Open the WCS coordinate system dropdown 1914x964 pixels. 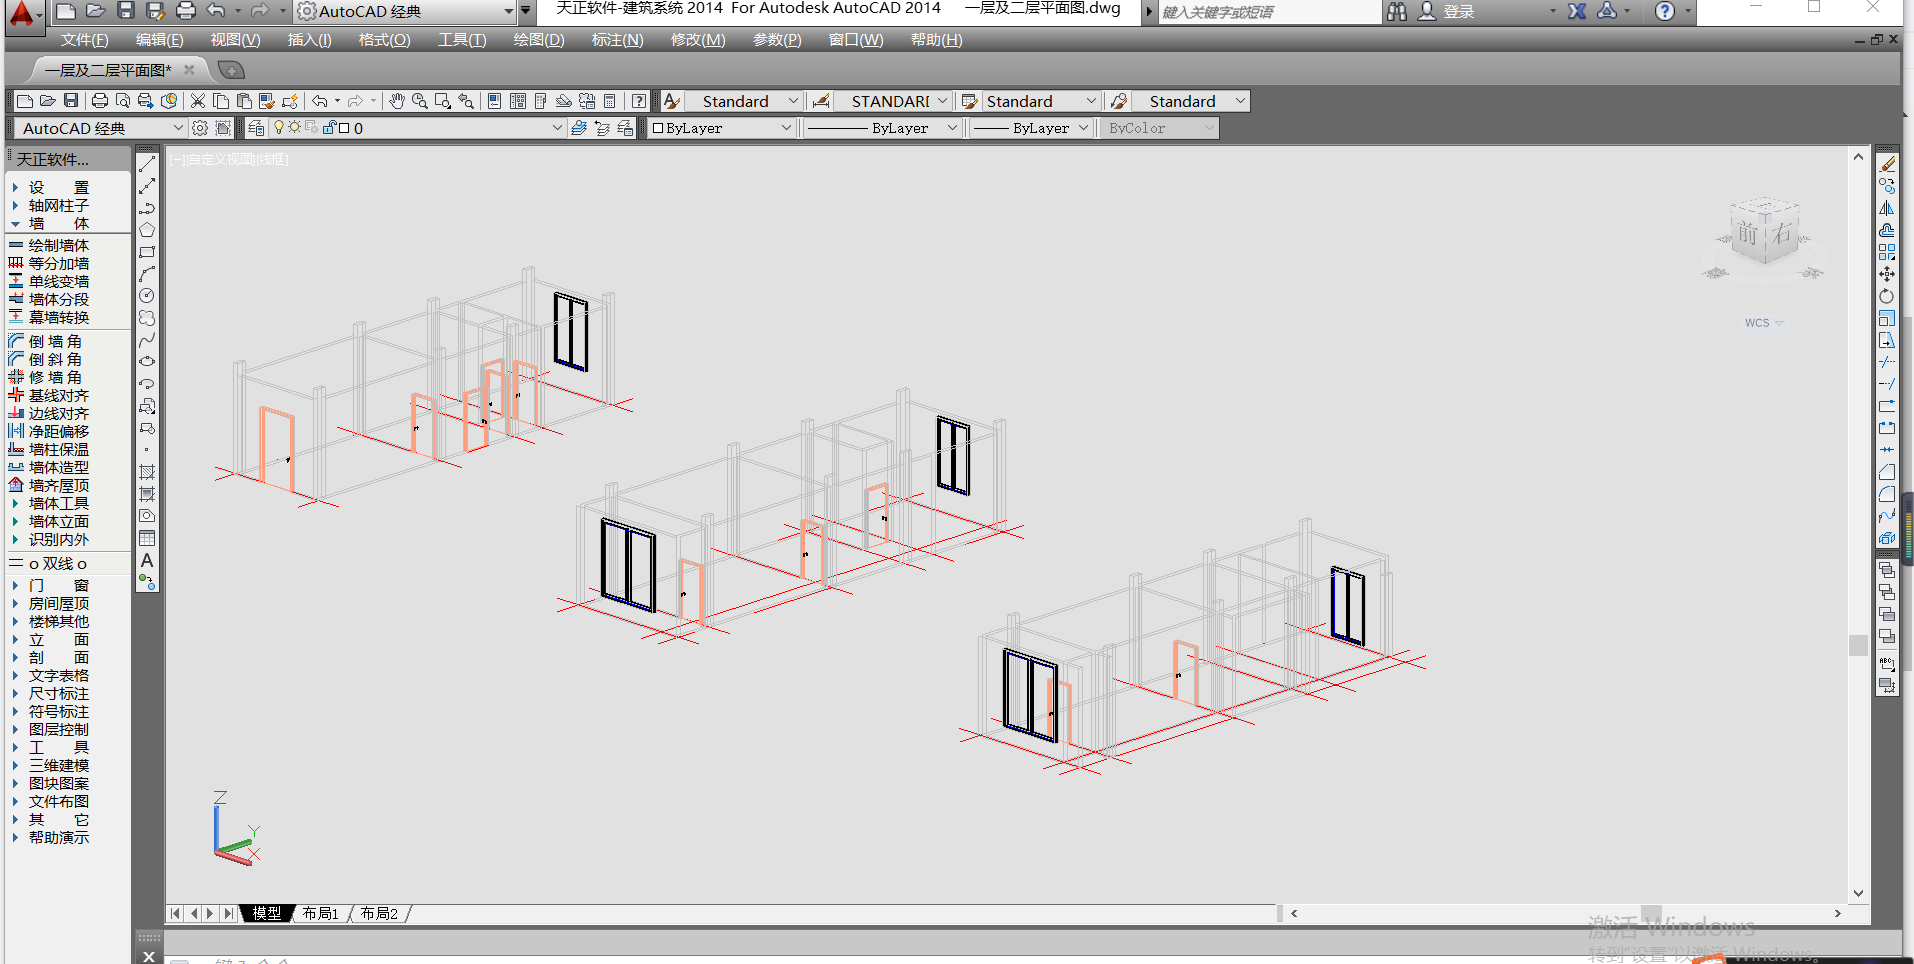(x=1764, y=323)
